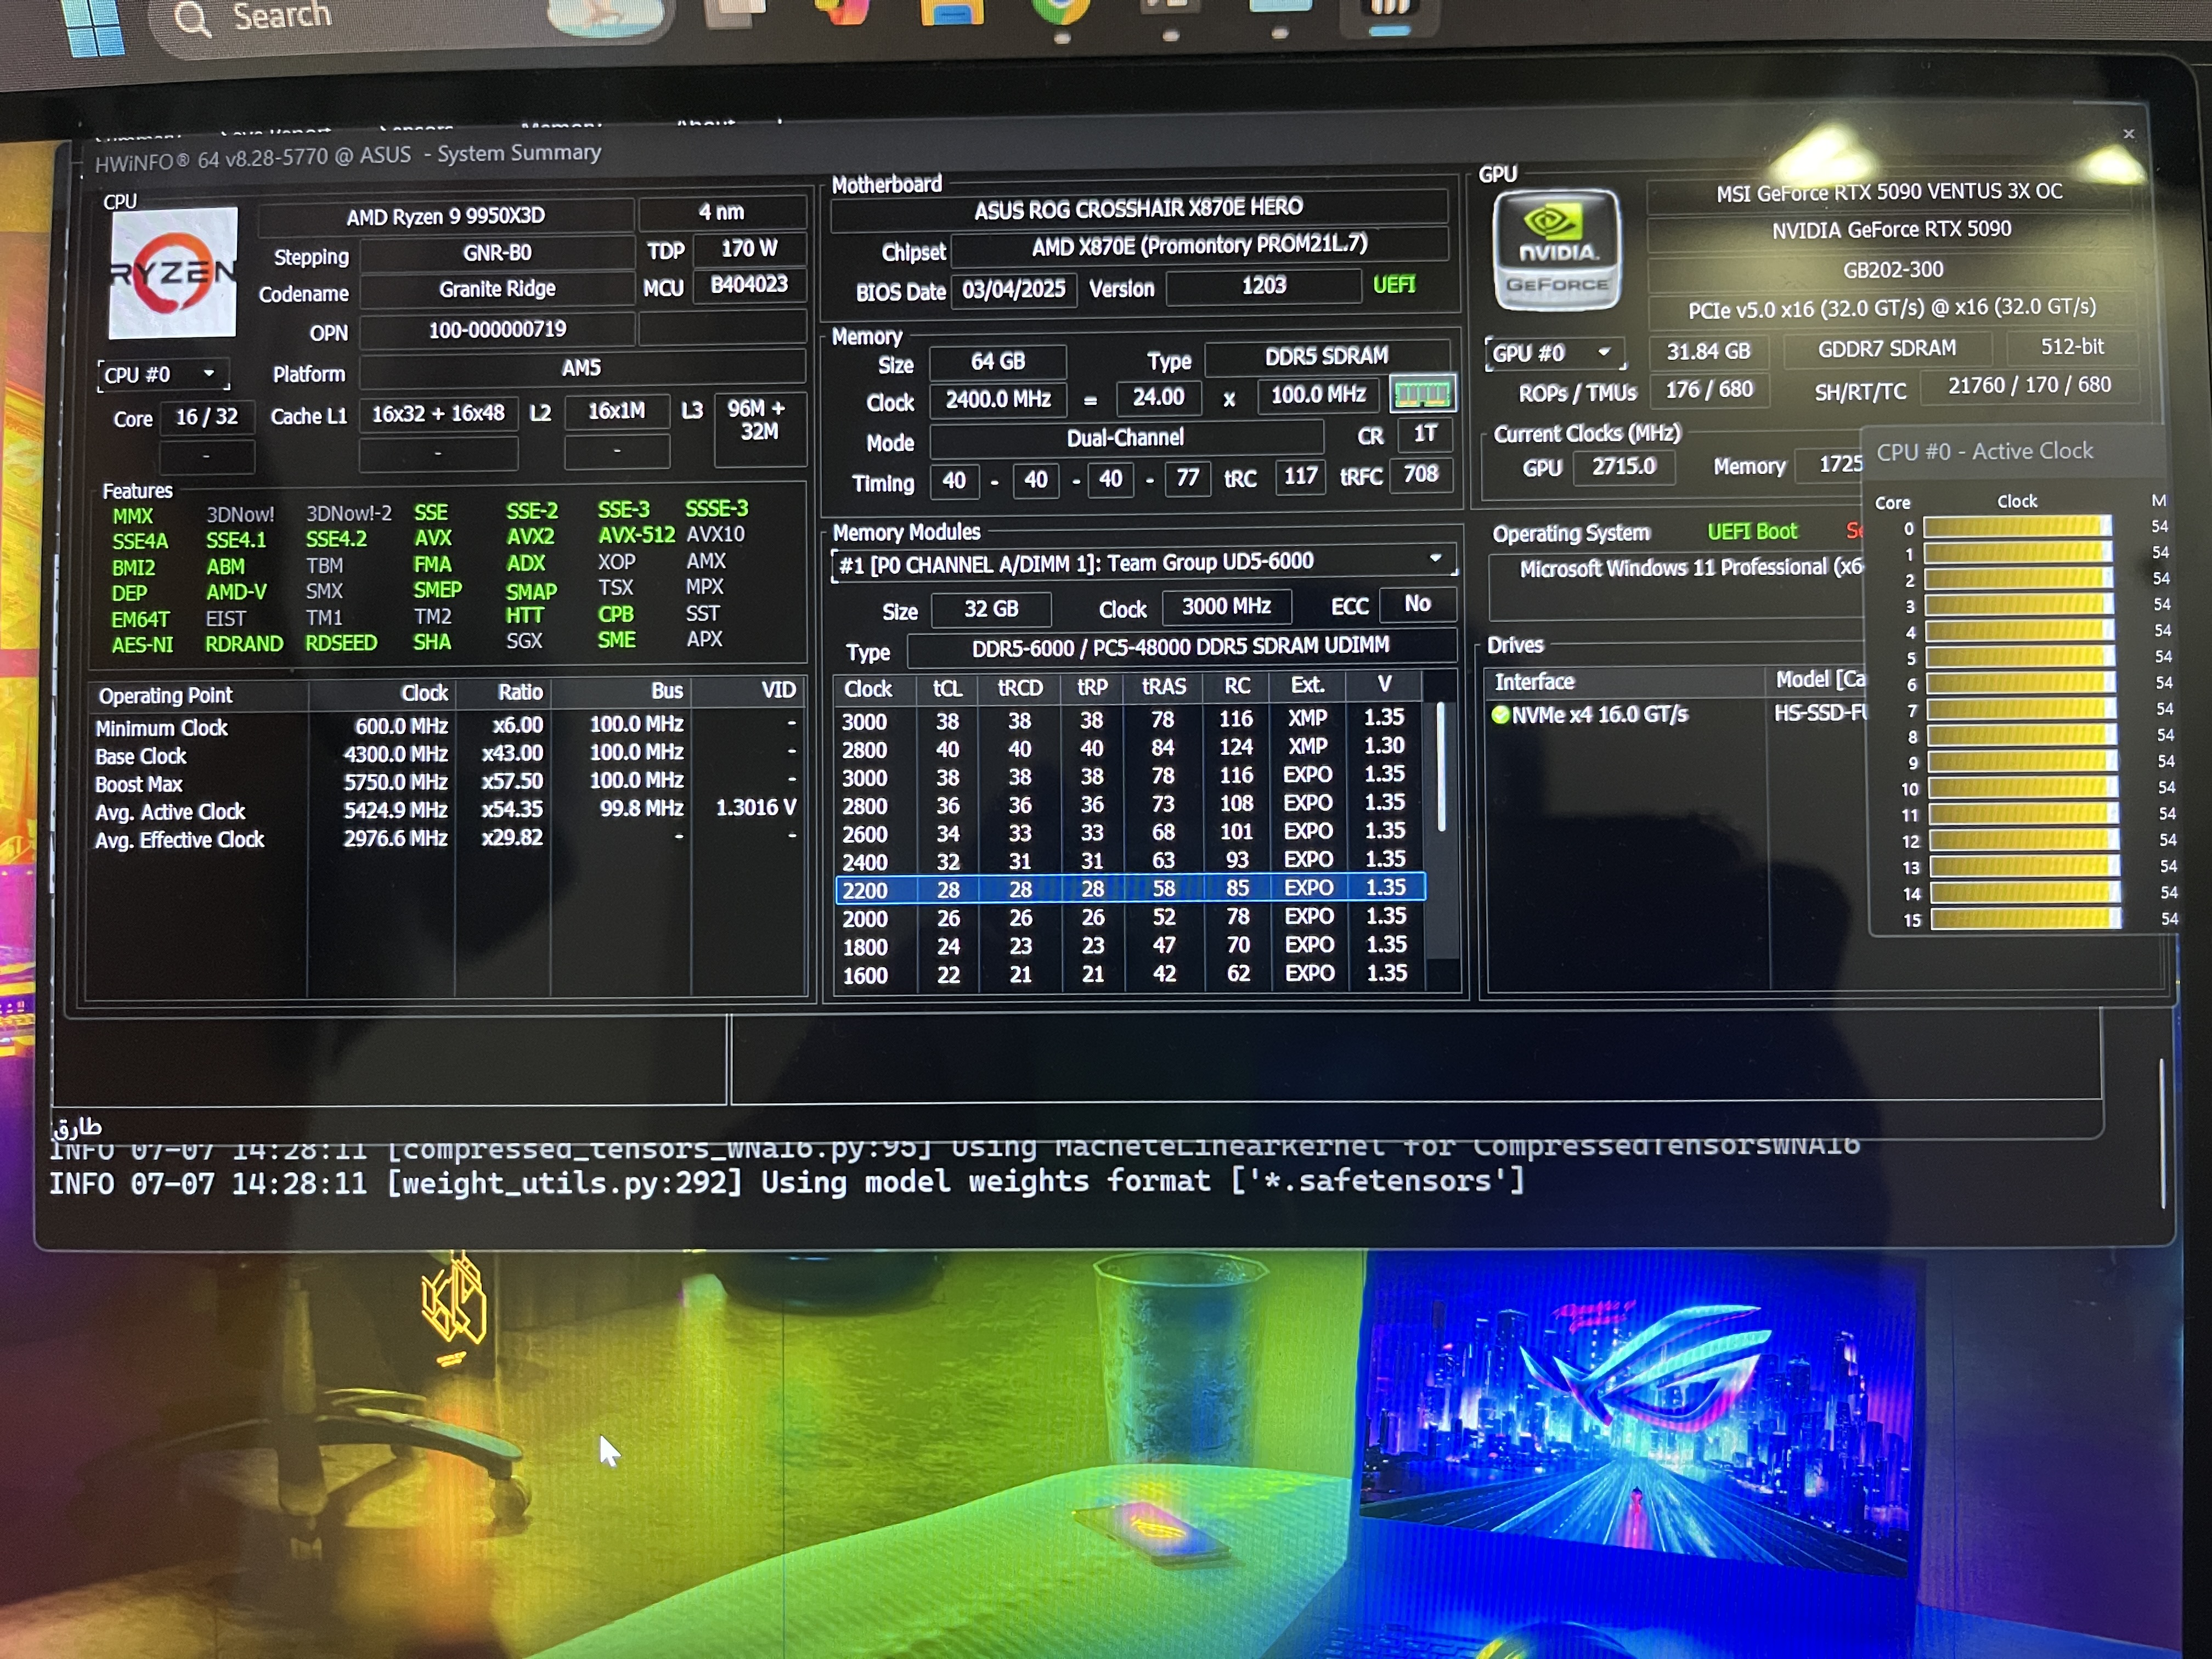Click the green memory module icon

click(1422, 394)
